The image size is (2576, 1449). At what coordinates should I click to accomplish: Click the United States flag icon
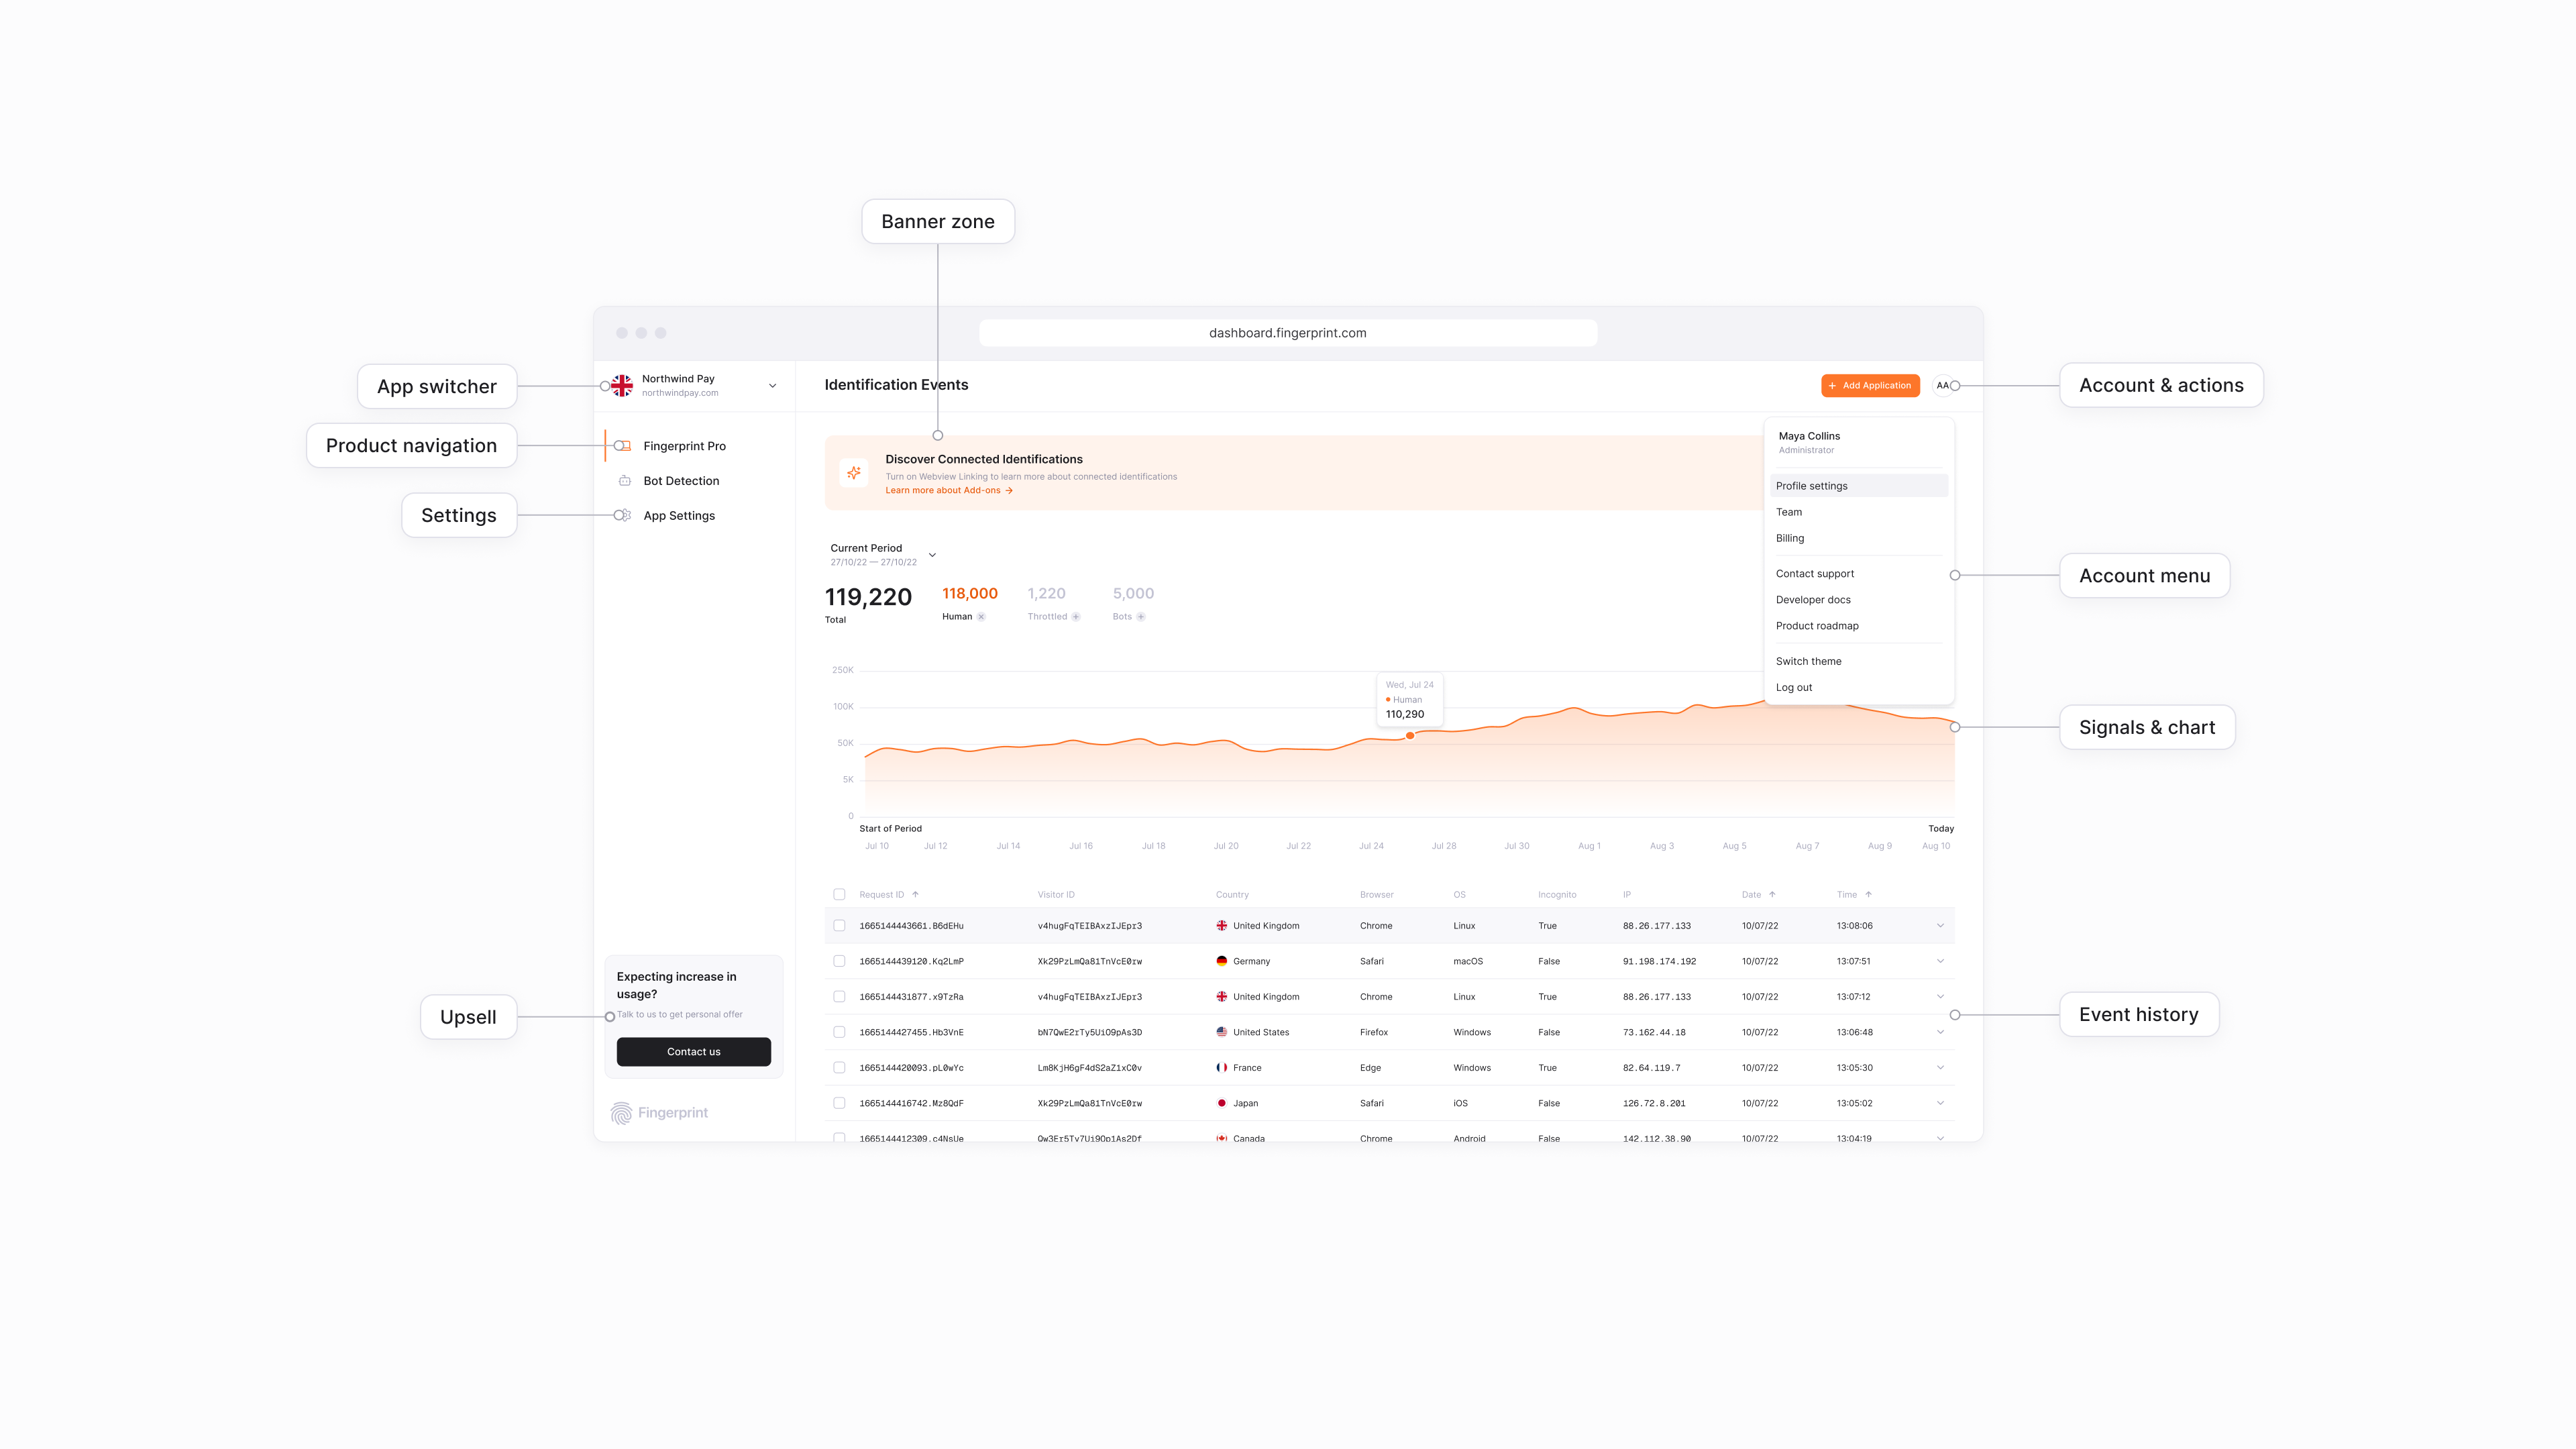tap(1221, 1032)
